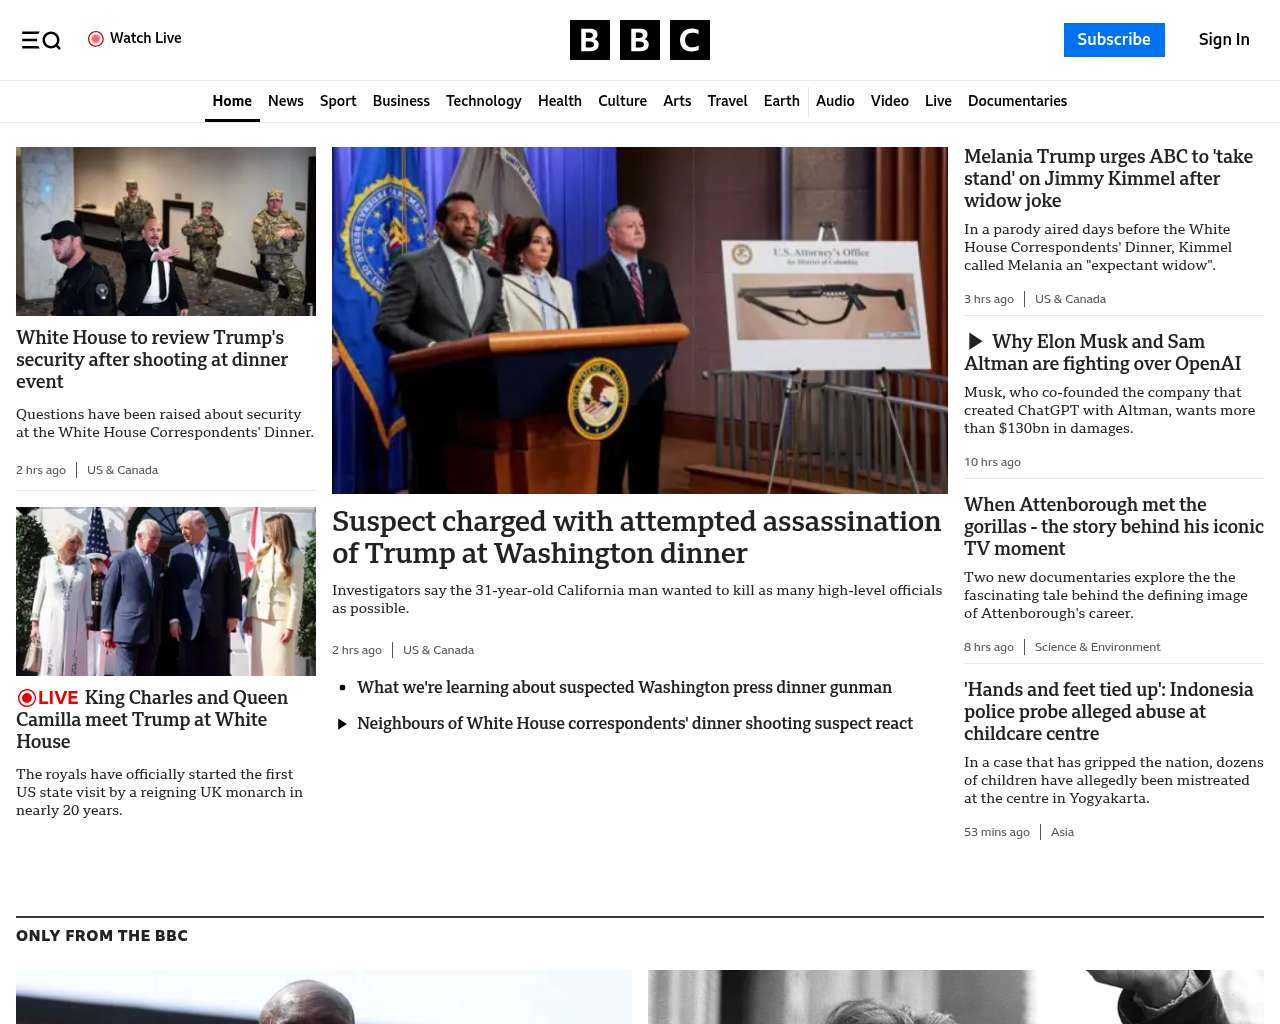This screenshot has height=1024, width=1280.
Task: Click 'The royals have officially started' summary
Action: [x=159, y=792]
